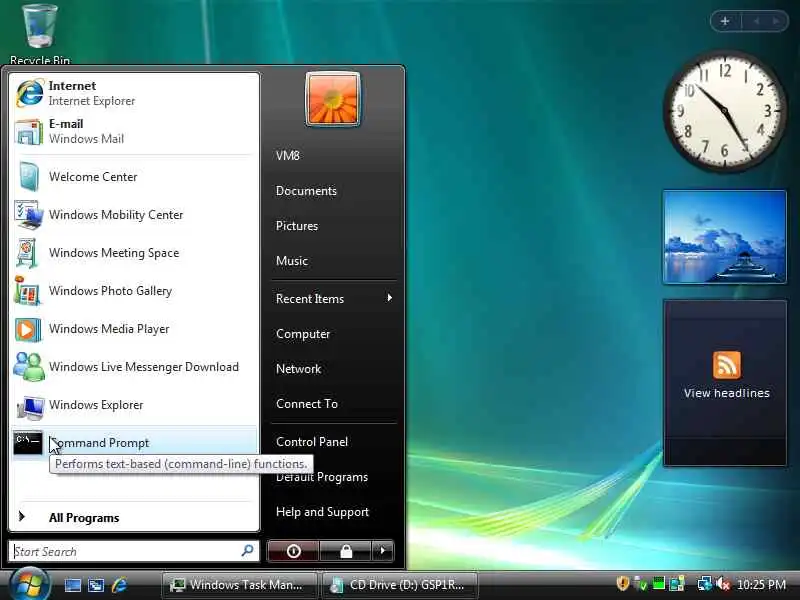
Task: Click the power sleep button
Action: (293, 551)
